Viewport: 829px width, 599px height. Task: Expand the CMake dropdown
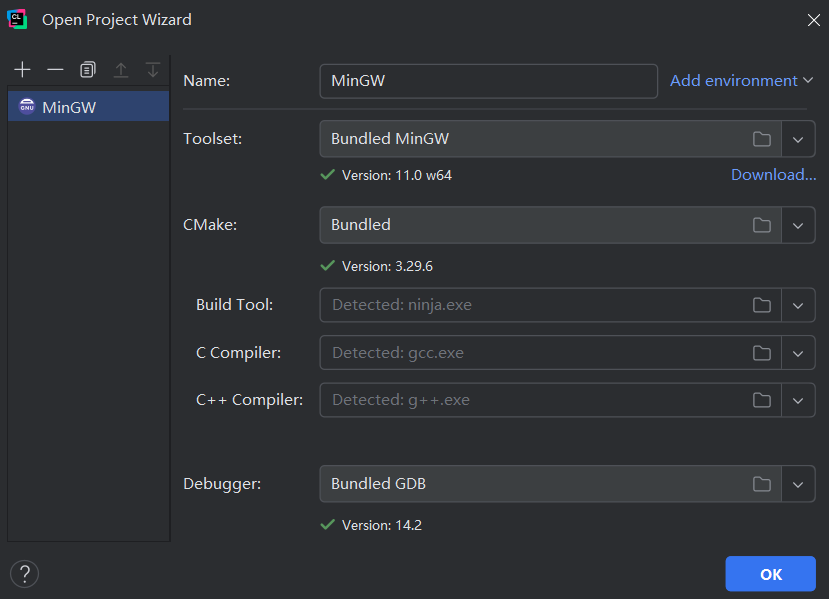798,225
